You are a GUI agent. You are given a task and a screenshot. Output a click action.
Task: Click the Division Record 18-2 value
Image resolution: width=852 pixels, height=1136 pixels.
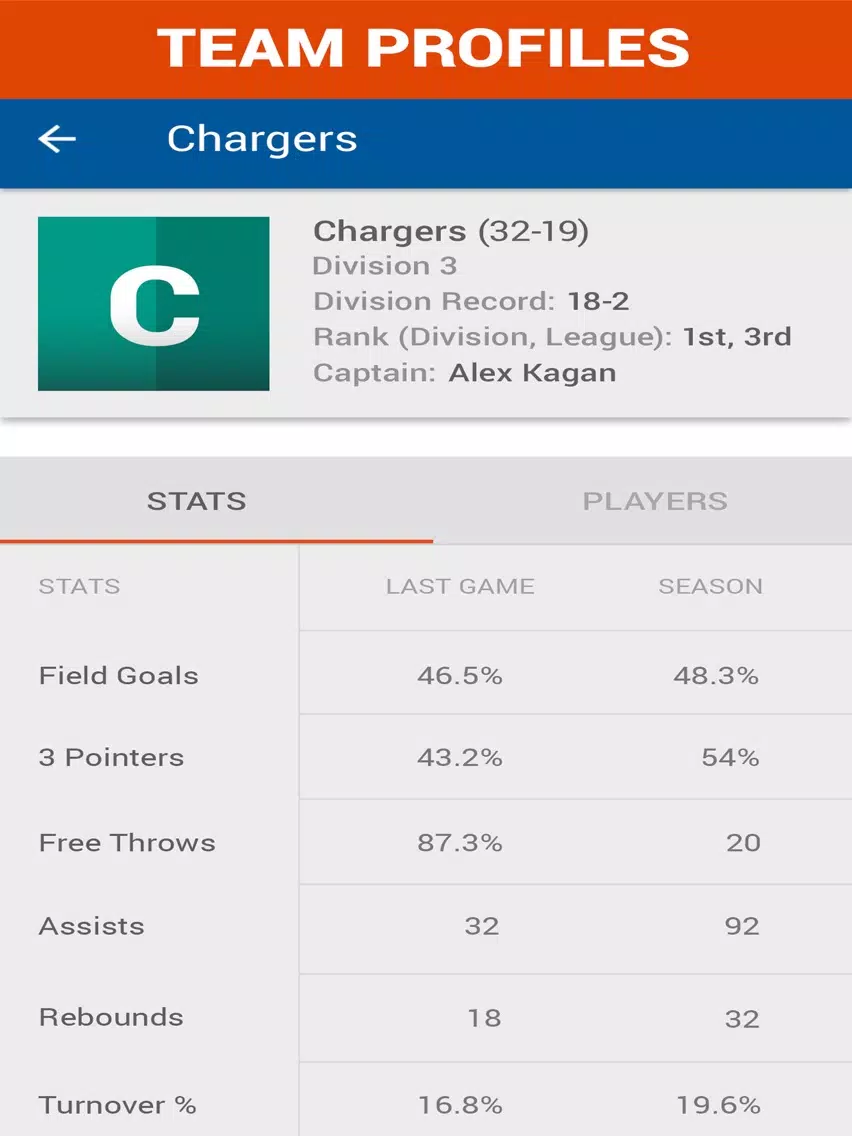(598, 301)
